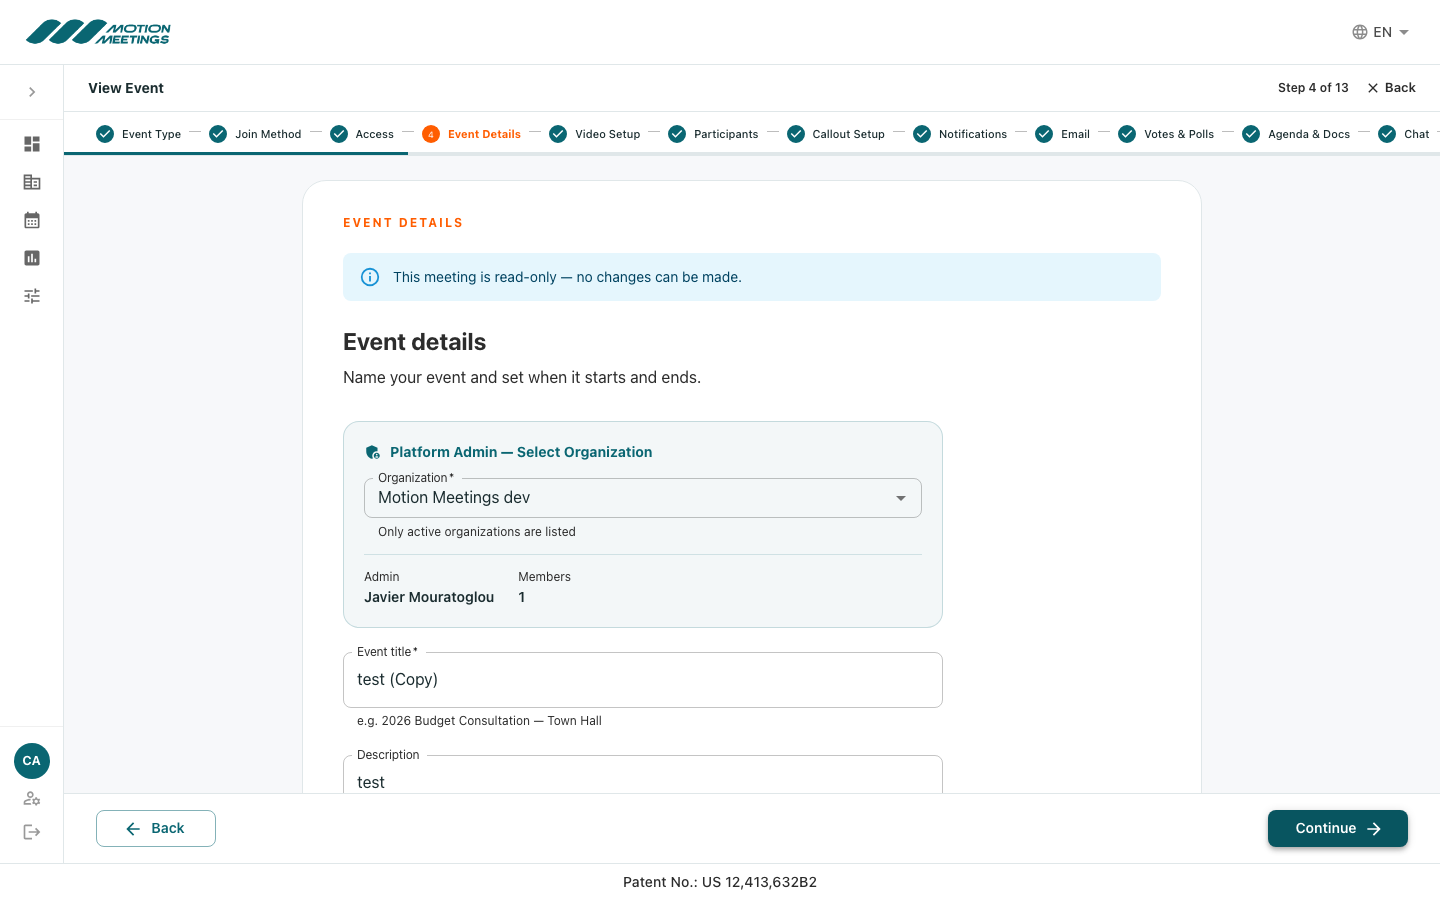Click the Motion Meetings logo
This screenshot has width=1440, height=900.
coord(98,32)
